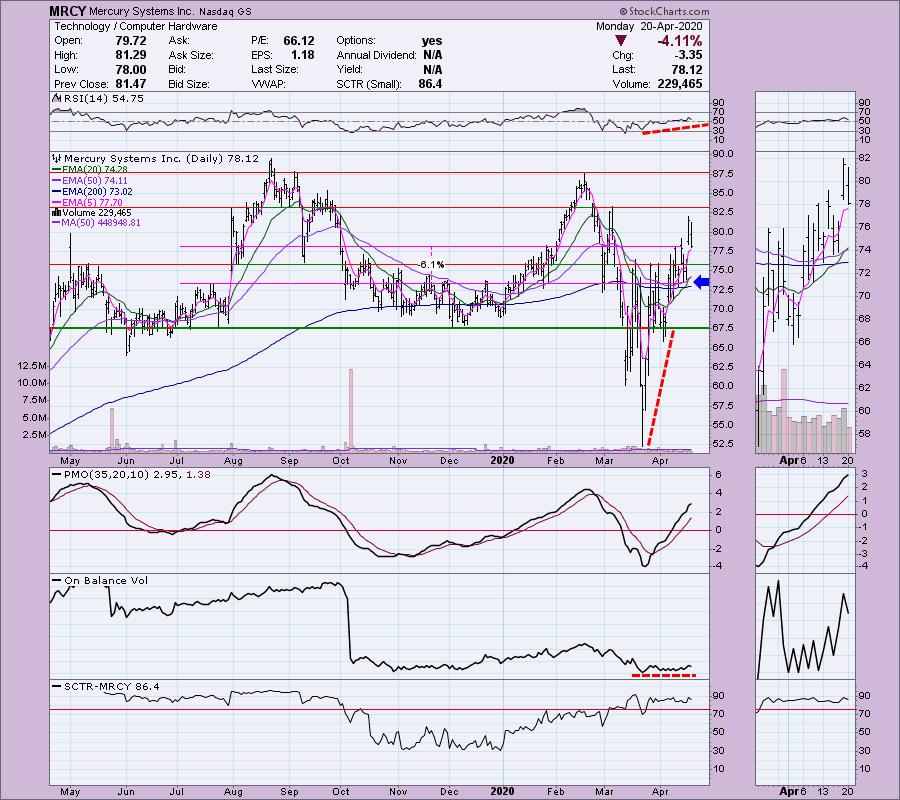Viewport: 900px width, 800px height.
Task: Click the EMA(5) 77.70 legend entry
Action: pos(87,202)
